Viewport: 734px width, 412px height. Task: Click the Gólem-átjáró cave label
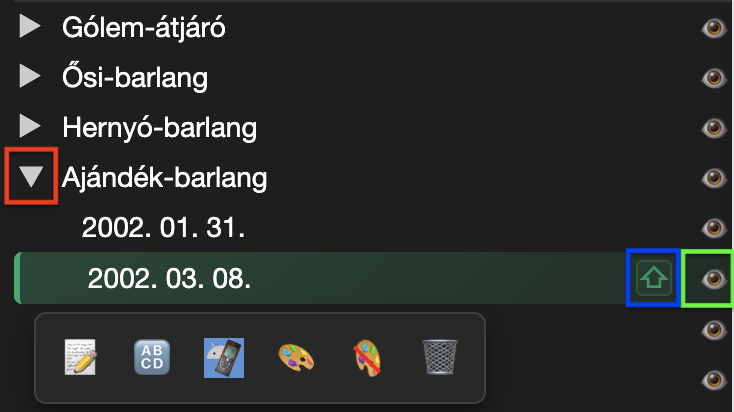click(143, 28)
